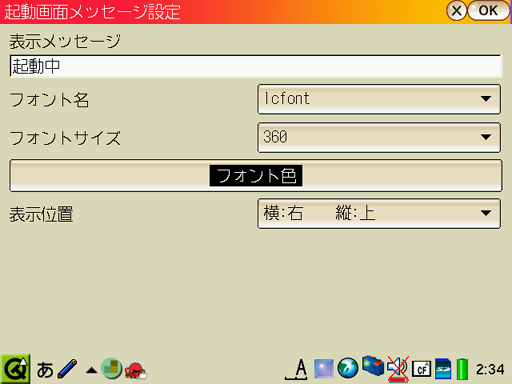
Task: Open the purple square tray applet
Action: pyautogui.click(x=324, y=369)
